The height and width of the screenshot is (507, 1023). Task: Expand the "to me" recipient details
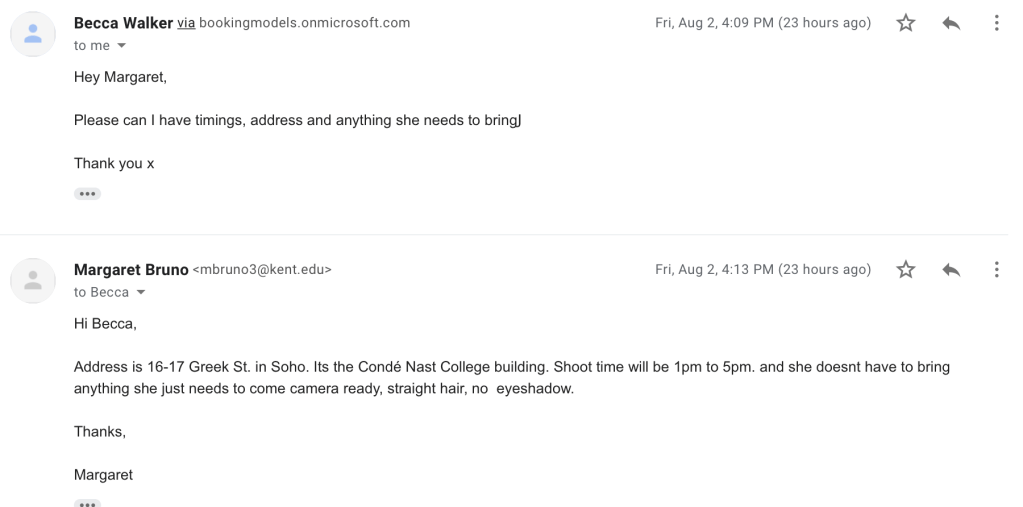coord(122,46)
